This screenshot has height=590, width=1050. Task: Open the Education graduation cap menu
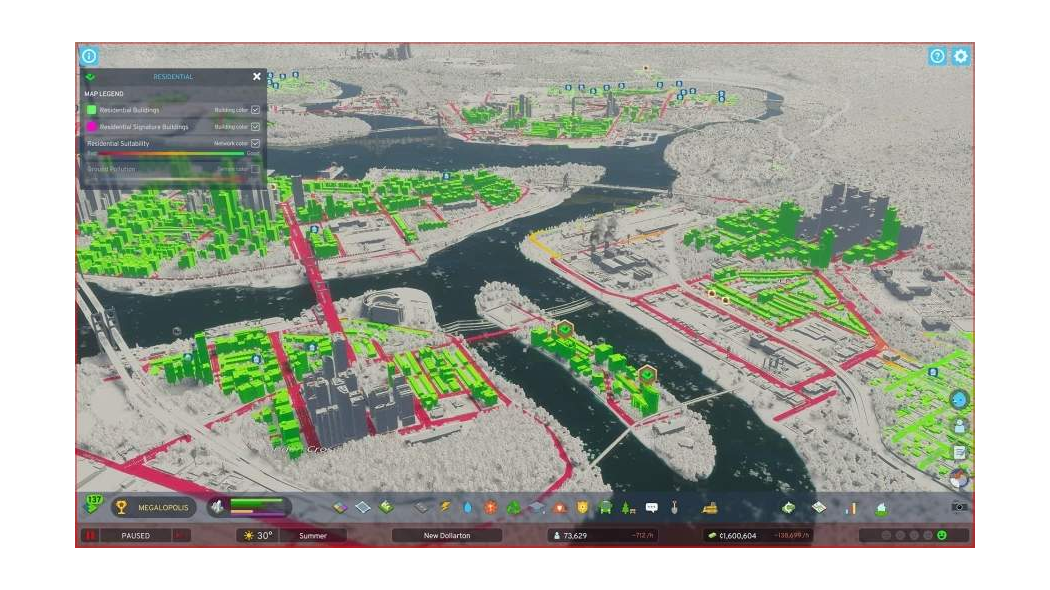tap(536, 508)
